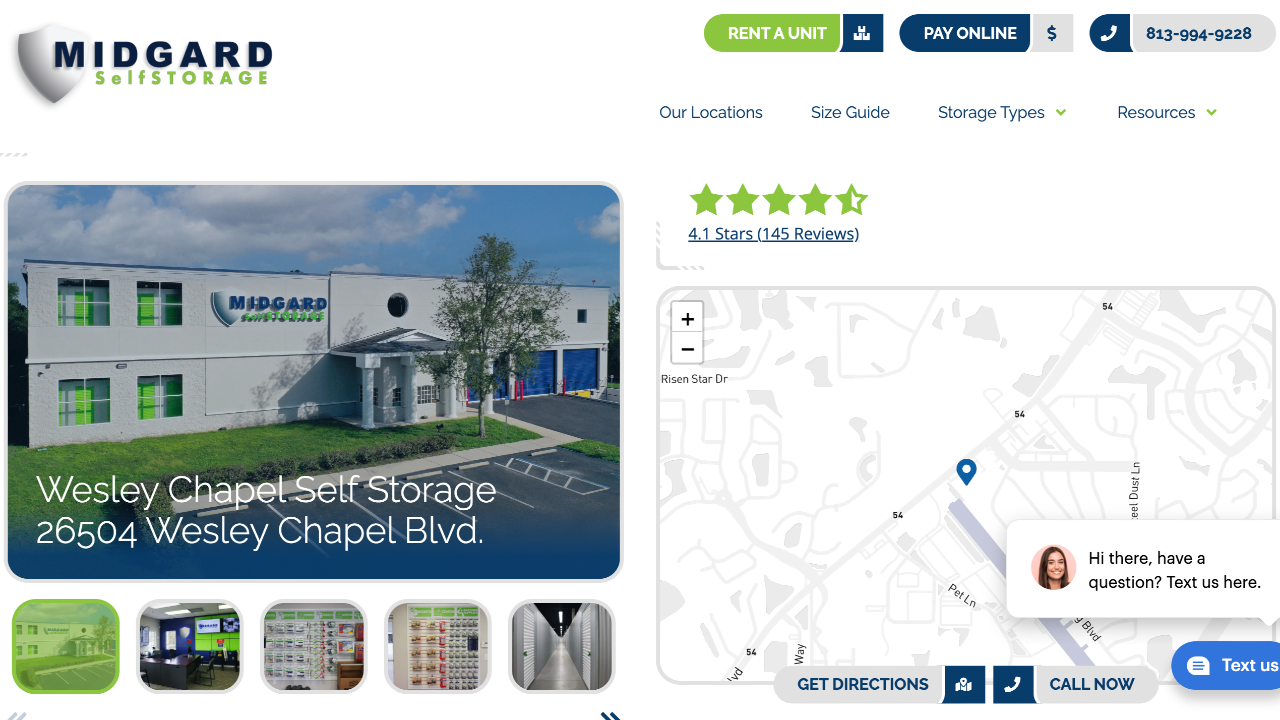Image resolution: width=1280 pixels, height=720 pixels.
Task: Open the 4.1 Stars (145 Reviews) link
Action: [x=773, y=234]
